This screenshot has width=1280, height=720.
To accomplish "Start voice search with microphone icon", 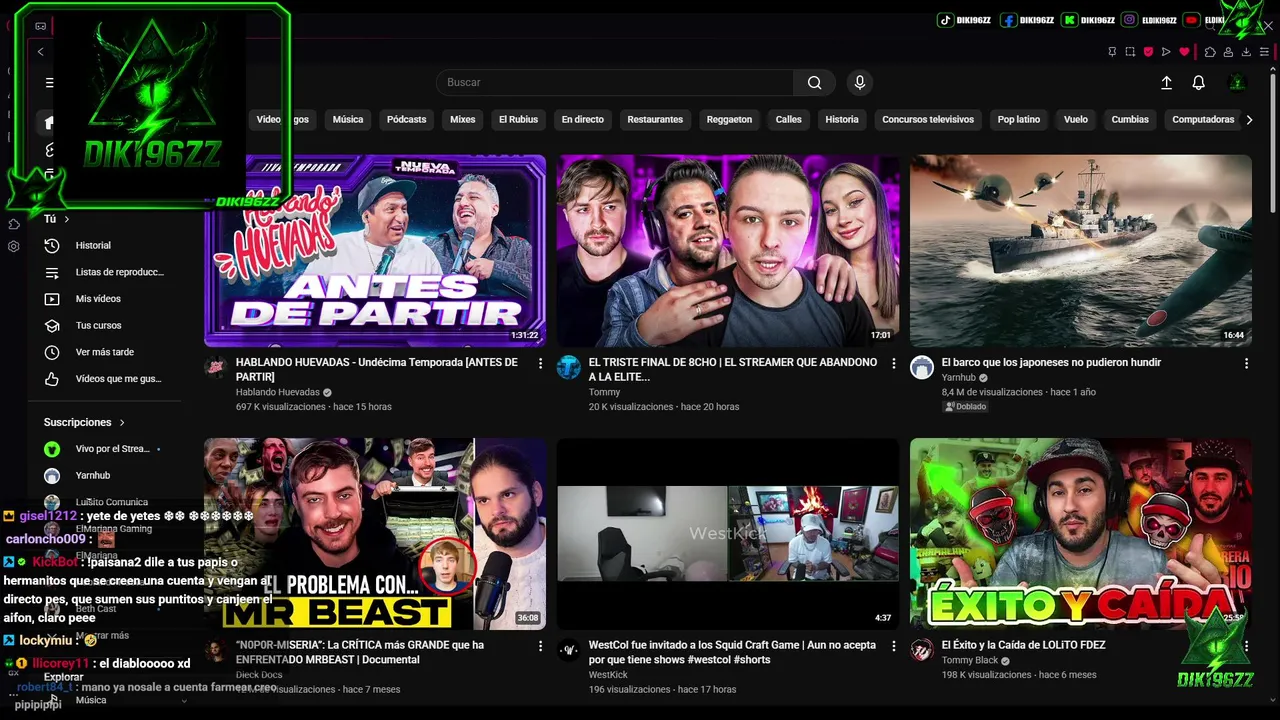I will pyautogui.click(x=859, y=83).
